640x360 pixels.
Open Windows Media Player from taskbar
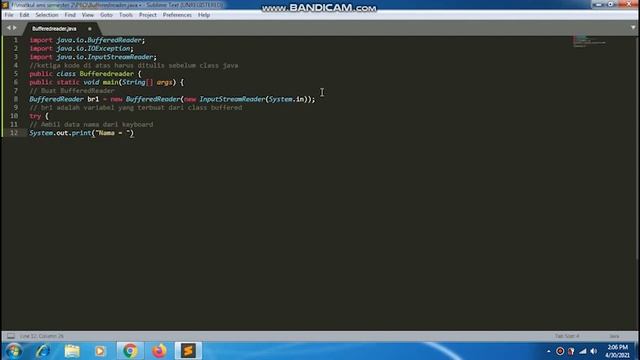pos(100,351)
